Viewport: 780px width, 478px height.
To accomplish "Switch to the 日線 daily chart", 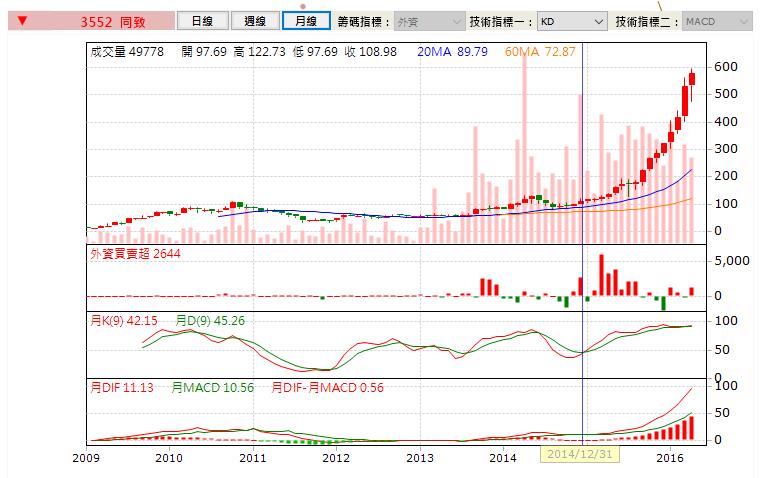I will pyautogui.click(x=201, y=21).
